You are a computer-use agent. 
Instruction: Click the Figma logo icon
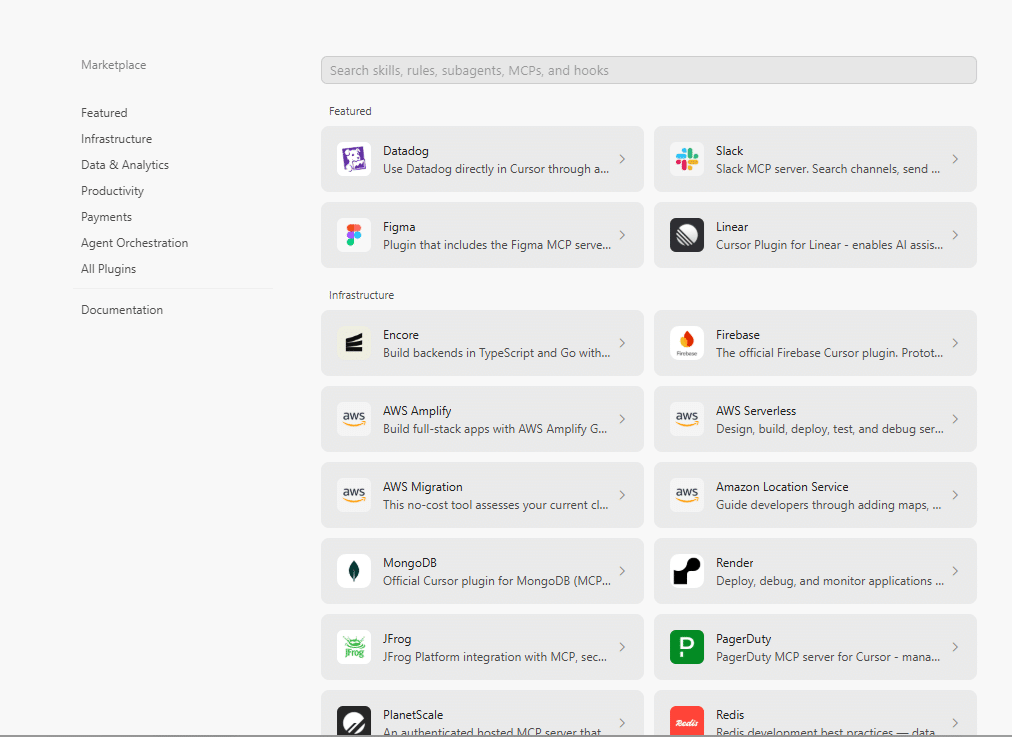(354, 235)
